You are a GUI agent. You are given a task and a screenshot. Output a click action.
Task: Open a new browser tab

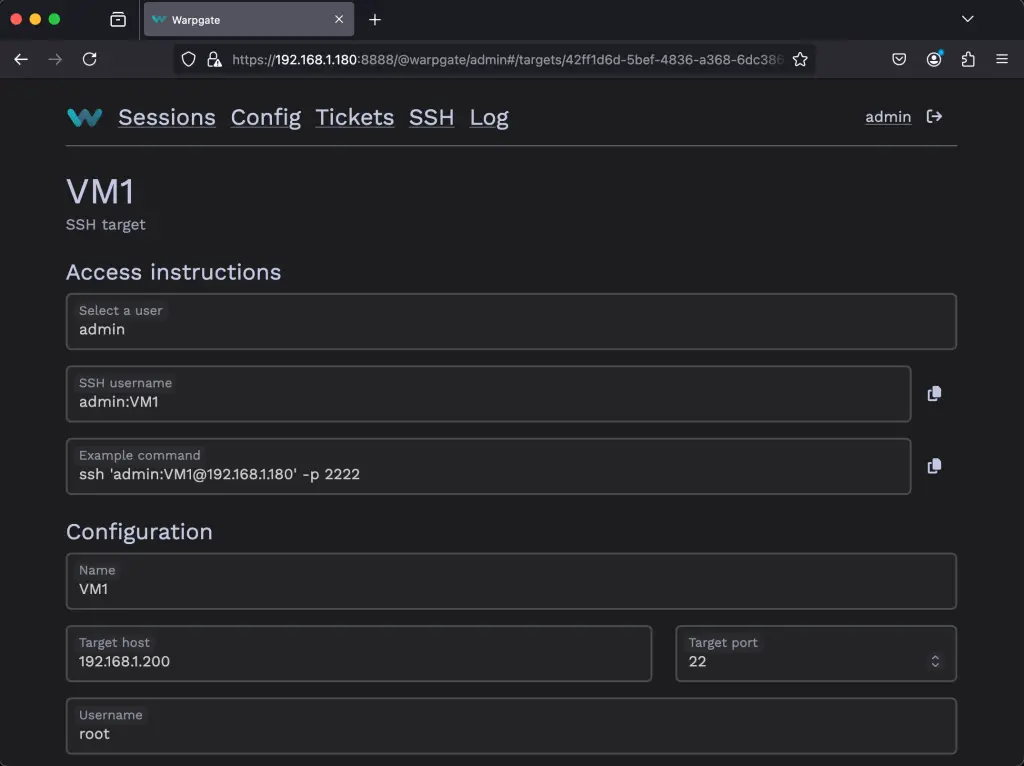[374, 19]
